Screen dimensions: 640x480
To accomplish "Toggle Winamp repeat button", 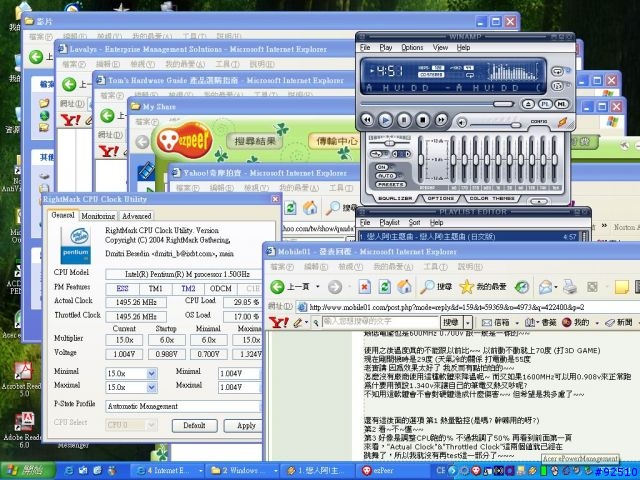I will 558,71.
